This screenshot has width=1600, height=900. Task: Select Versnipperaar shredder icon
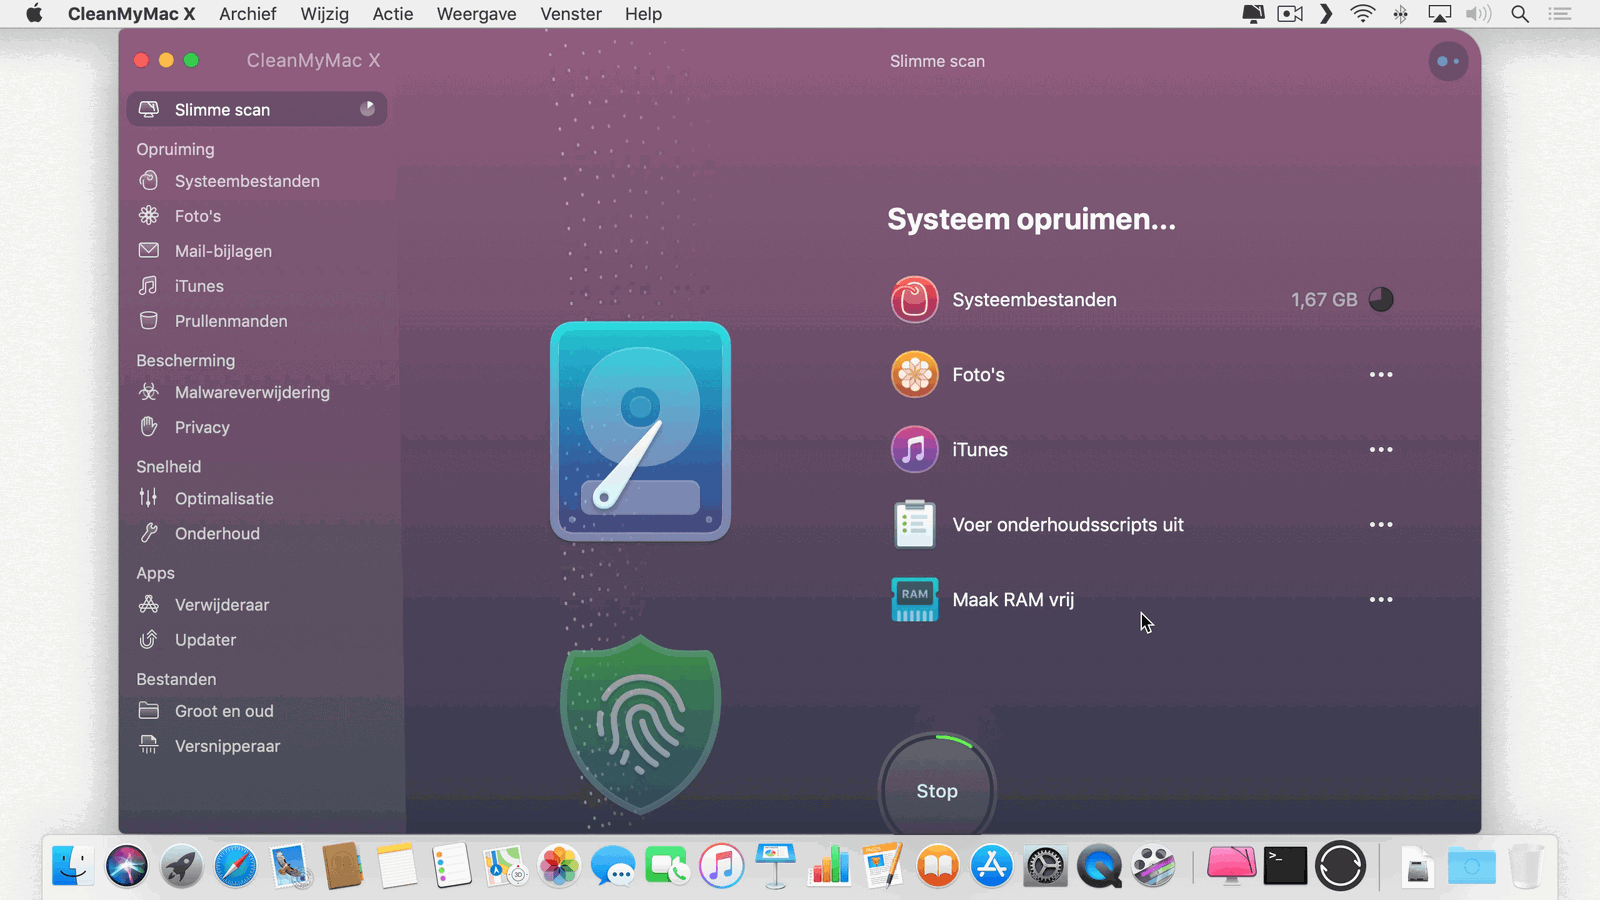coord(149,745)
